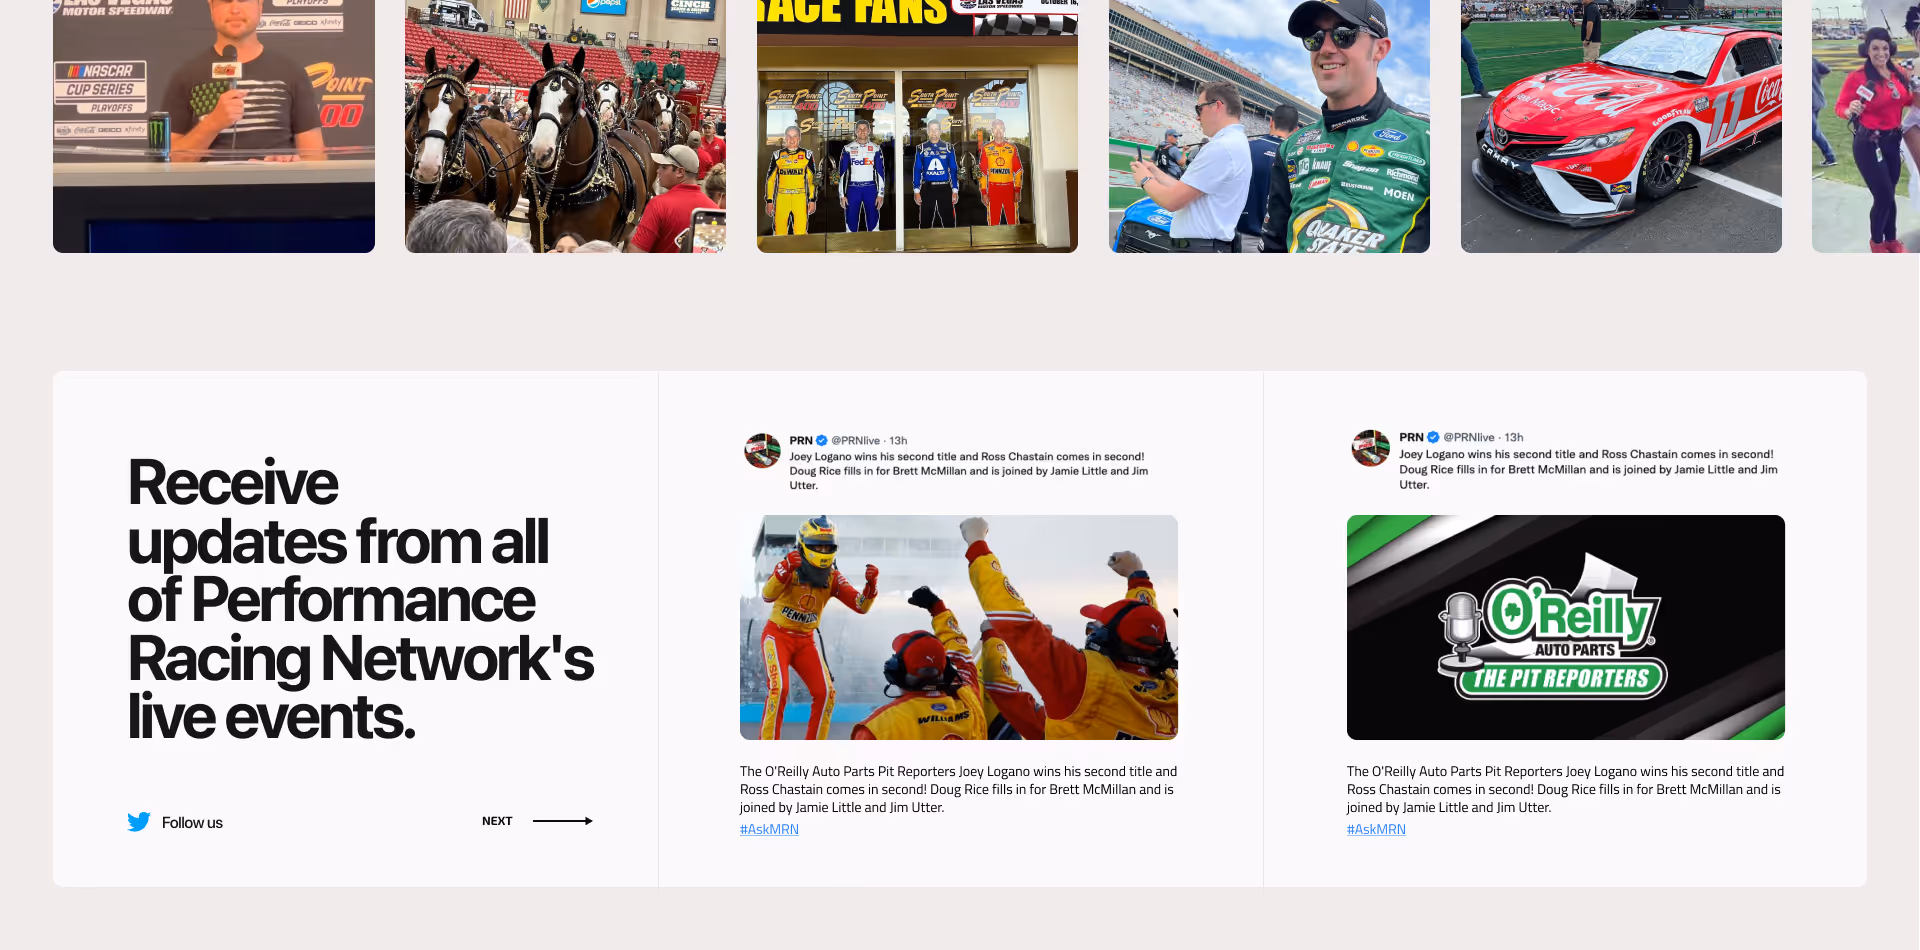Click verified badge in first tweet
Screen dimensions: 1920x950
click(x=822, y=440)
